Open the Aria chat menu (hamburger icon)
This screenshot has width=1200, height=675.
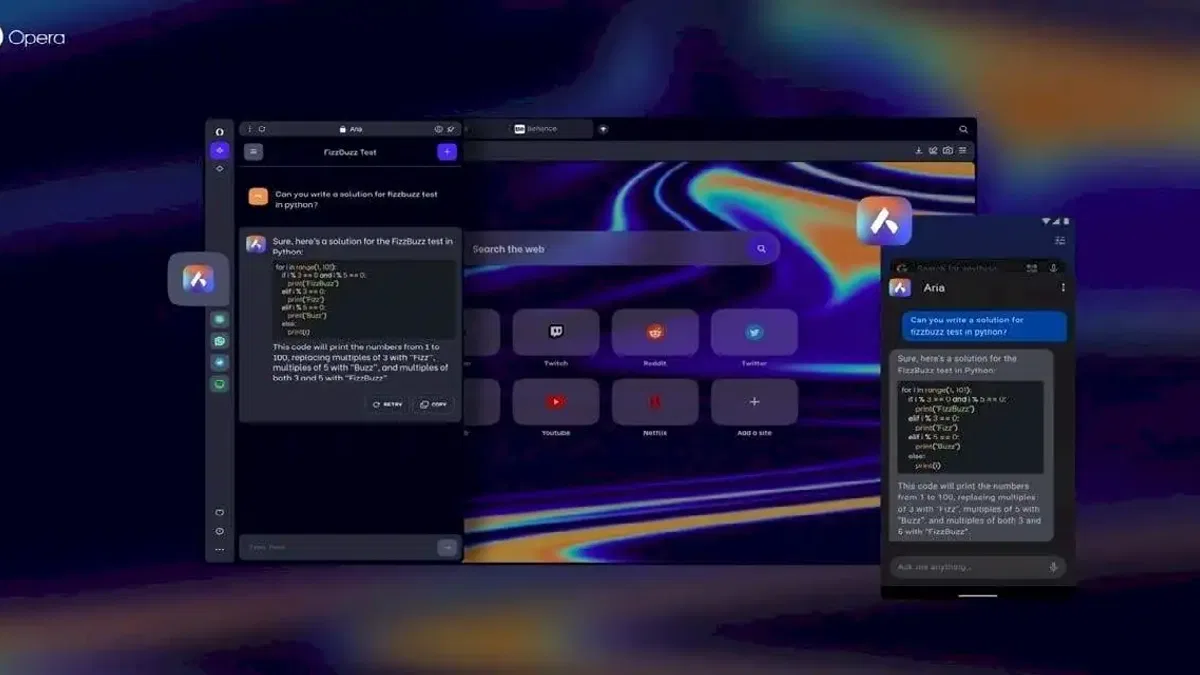pyautogui.click(x=254, y=152)
